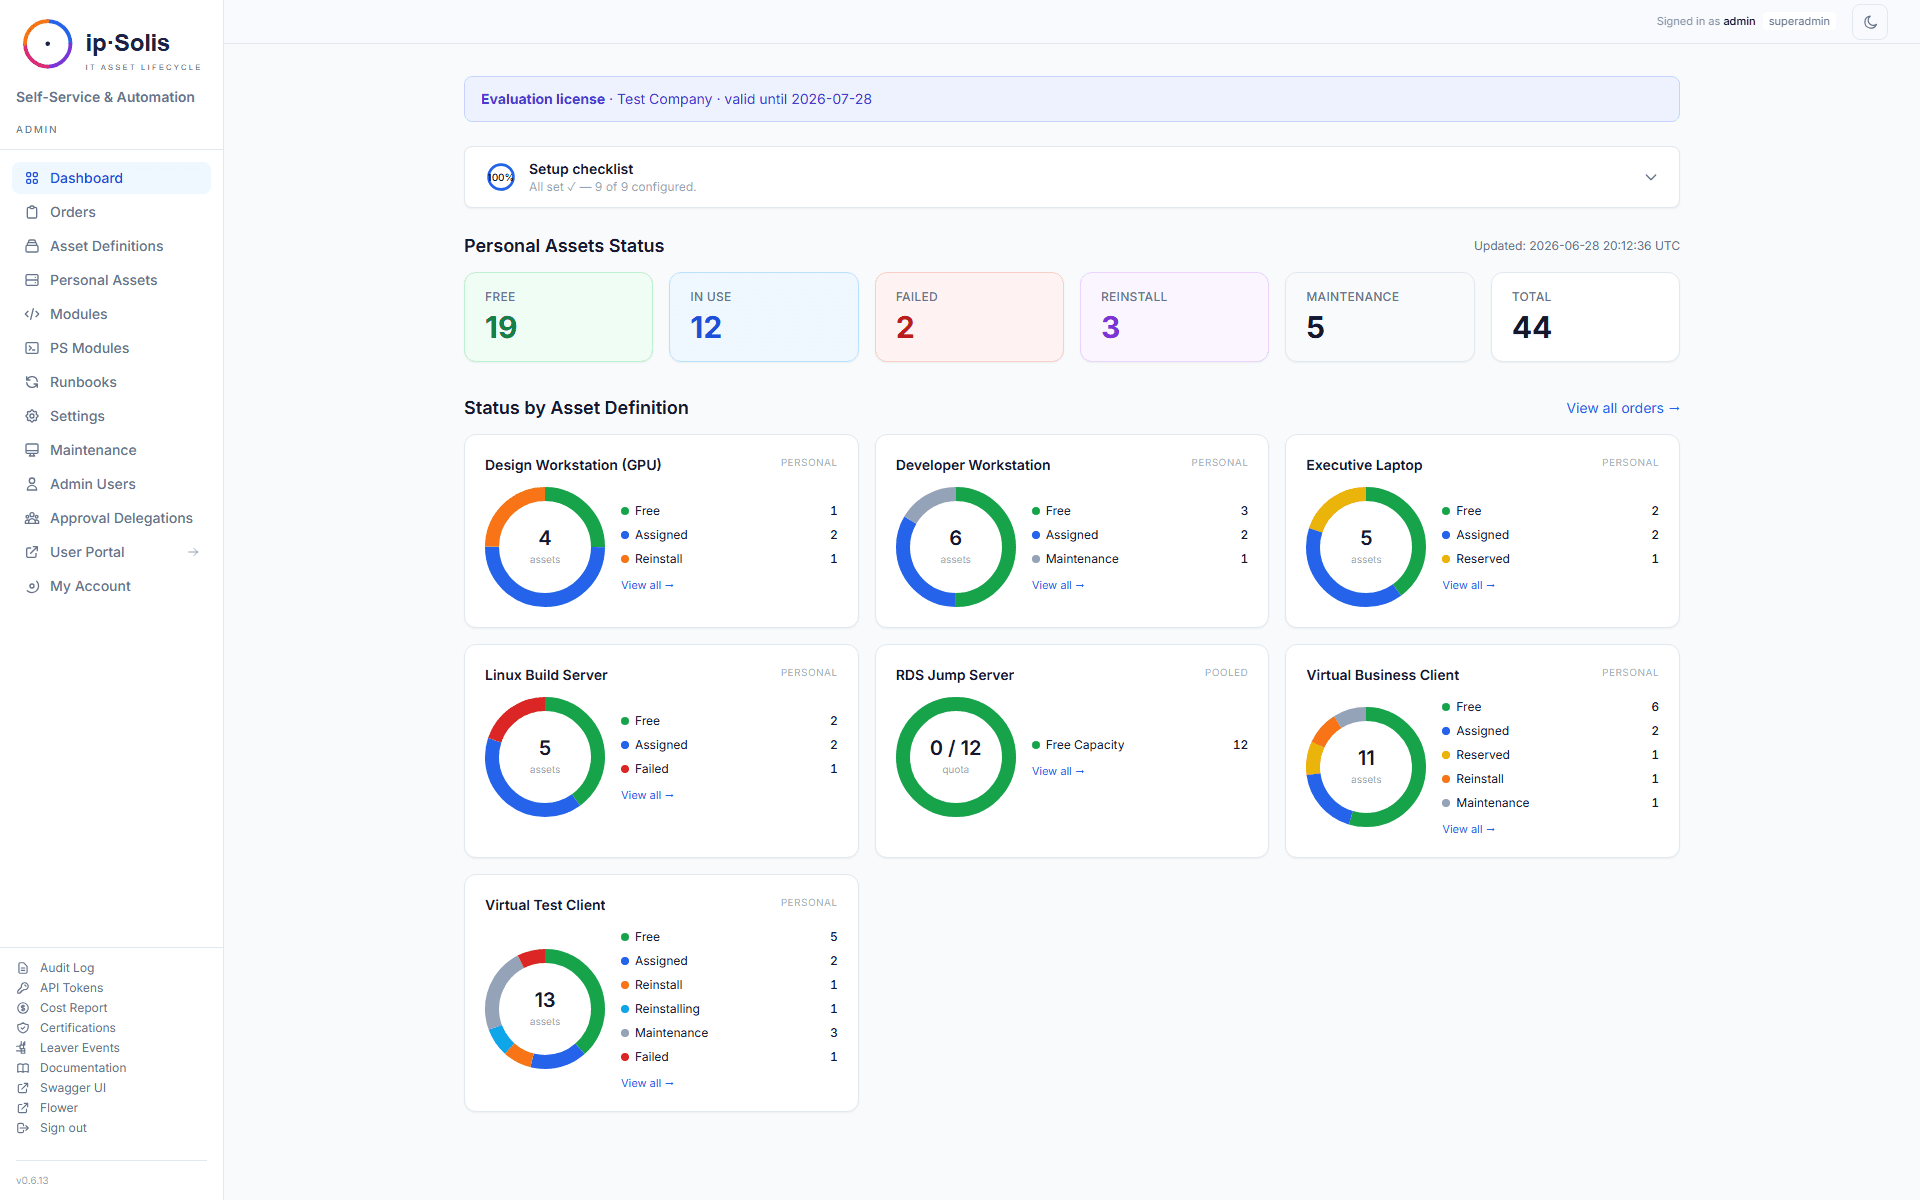The height and width of the screenshot is (1200, 1920).
Task: Click the Settings gear icon
Action: click(32, 416)
